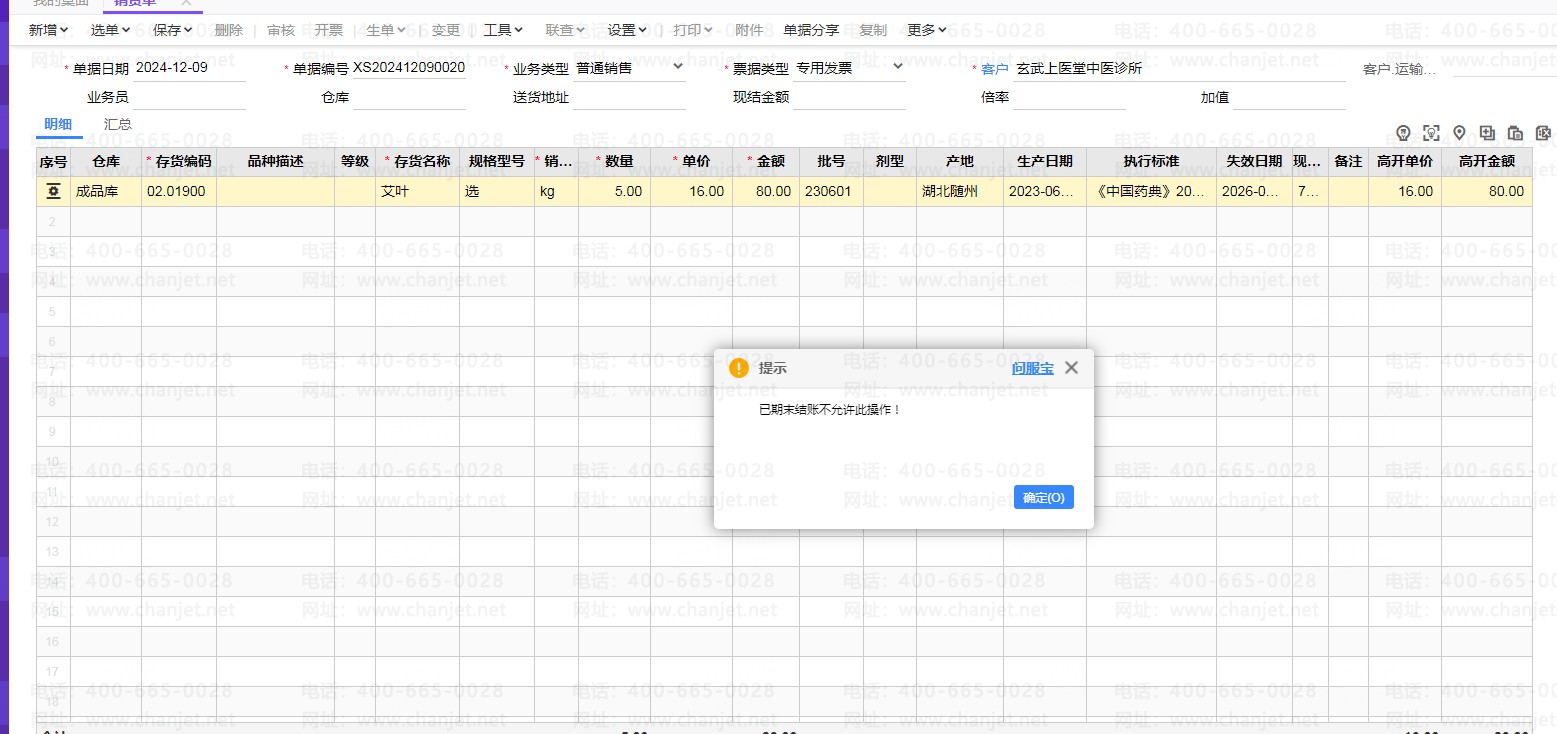The image size is (1557, 734).
Task: Click the lightbulb tips icon above the grid
Action: coord(1403,133)
